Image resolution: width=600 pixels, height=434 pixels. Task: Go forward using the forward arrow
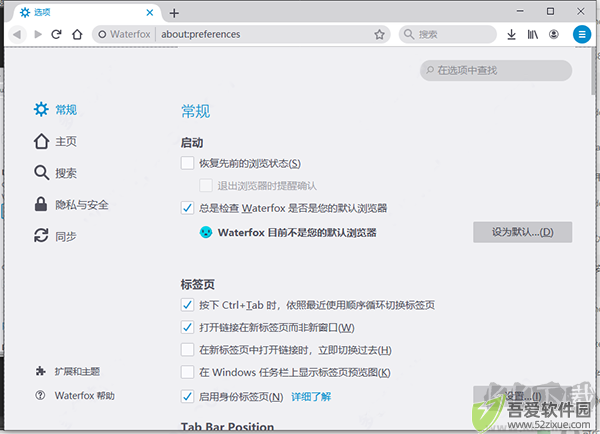(x=38, y=34)
